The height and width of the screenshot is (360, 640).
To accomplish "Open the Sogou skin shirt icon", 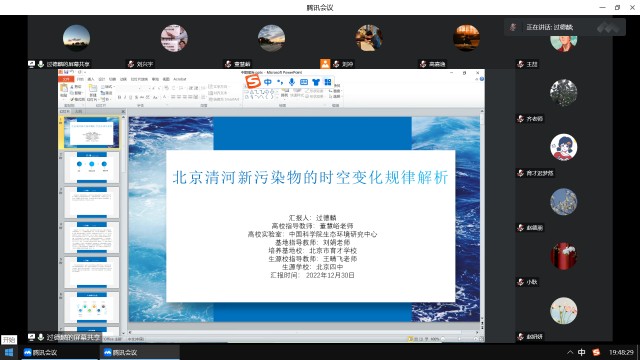I will pyautogui.click(x=316, y=82).
